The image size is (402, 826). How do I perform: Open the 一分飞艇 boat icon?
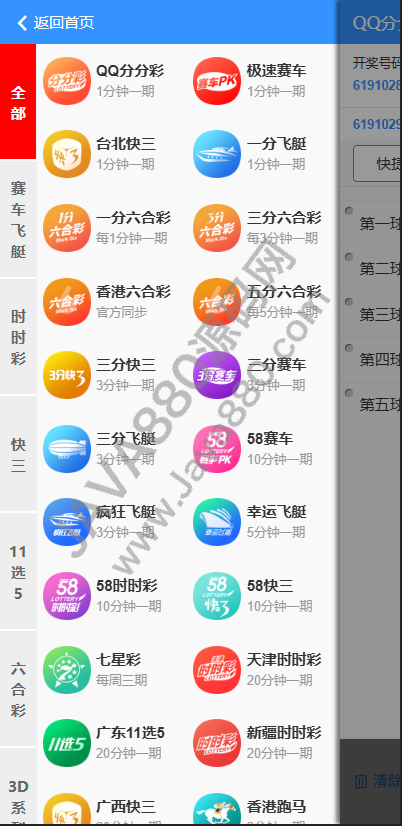coord(217,154)
